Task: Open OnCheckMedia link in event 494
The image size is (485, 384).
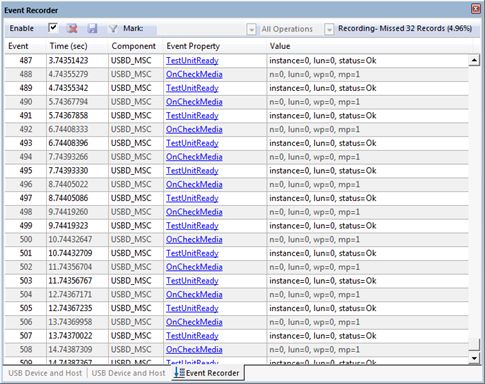Action: coord(194,157)
